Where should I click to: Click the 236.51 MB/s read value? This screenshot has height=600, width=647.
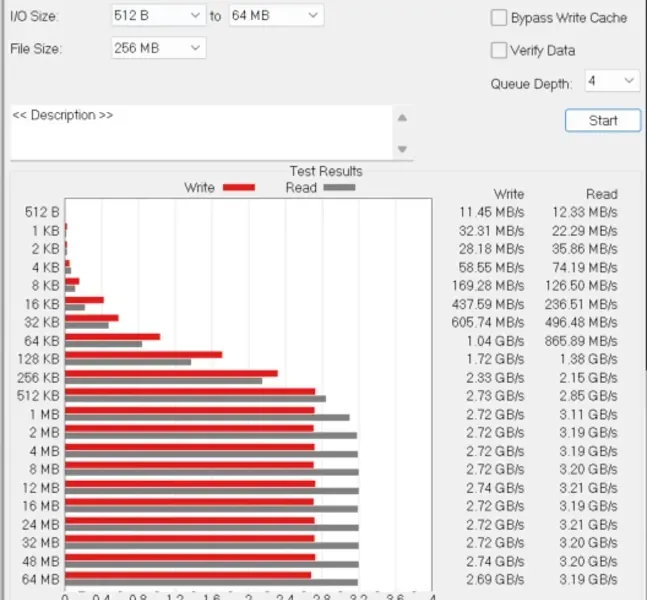tap(581, 304)
